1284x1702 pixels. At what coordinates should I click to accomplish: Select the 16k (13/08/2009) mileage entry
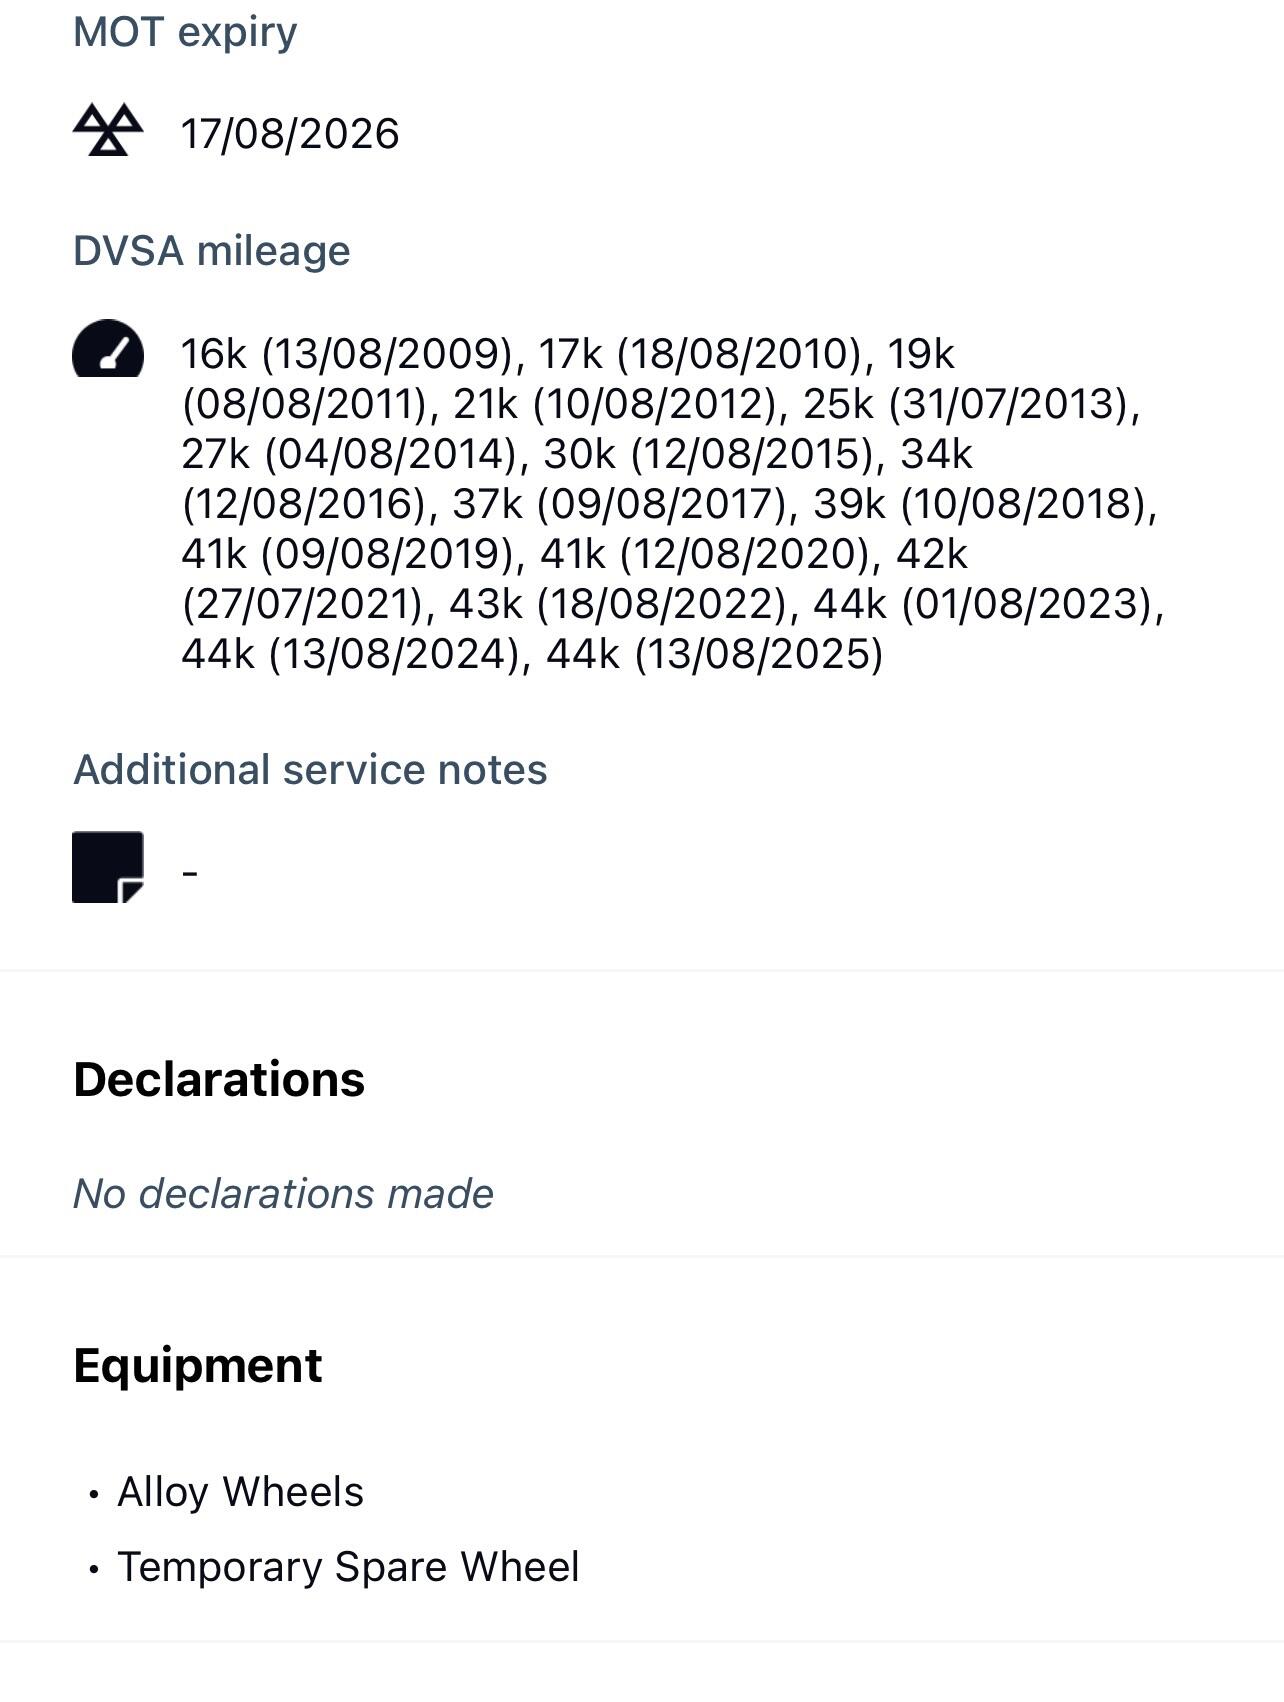(352, 354)
